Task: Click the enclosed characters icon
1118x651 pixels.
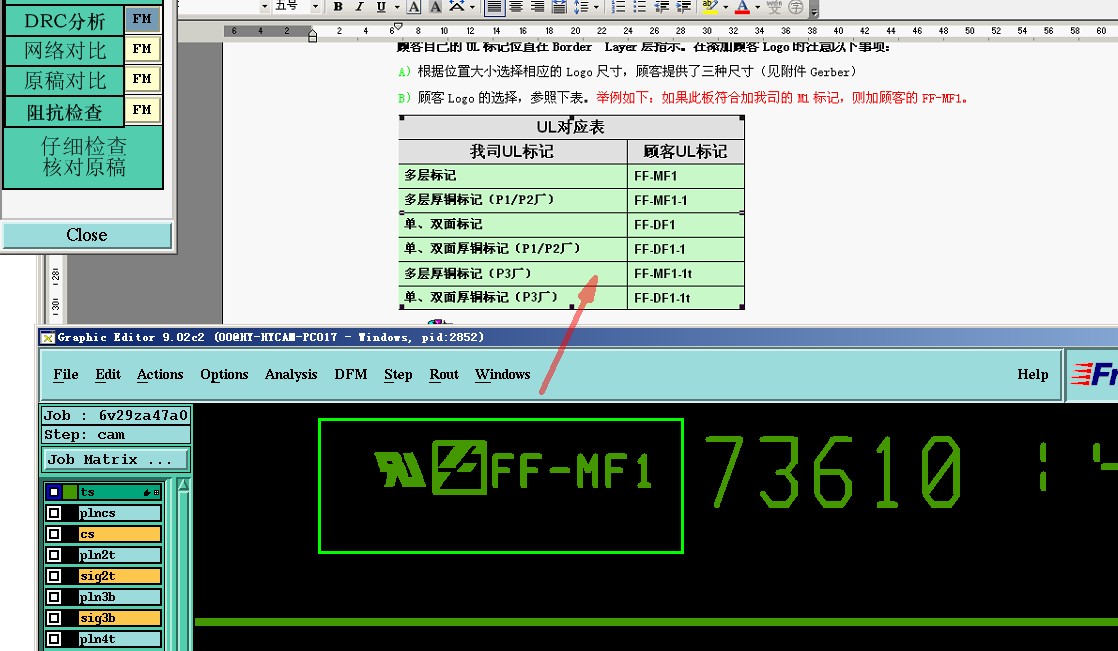Action: tap(796, 6)
